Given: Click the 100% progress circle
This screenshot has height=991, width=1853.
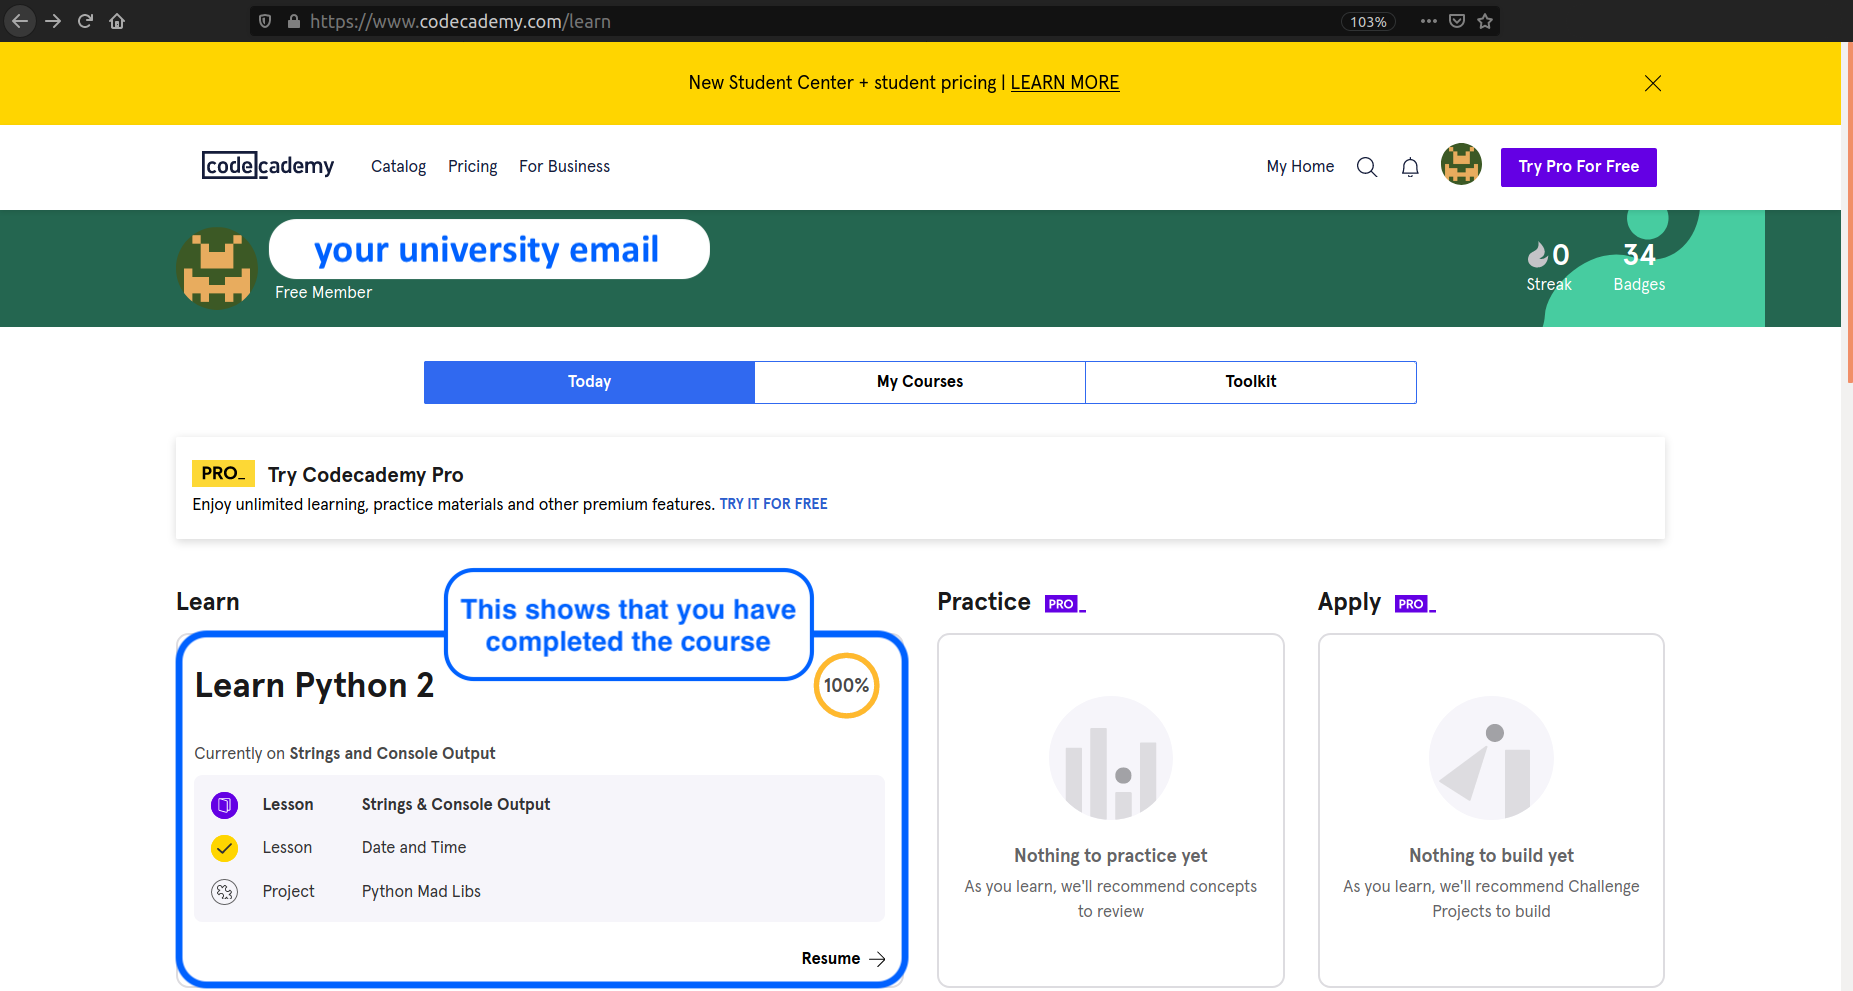Looking at the screenshot, I should click(846, 686).
